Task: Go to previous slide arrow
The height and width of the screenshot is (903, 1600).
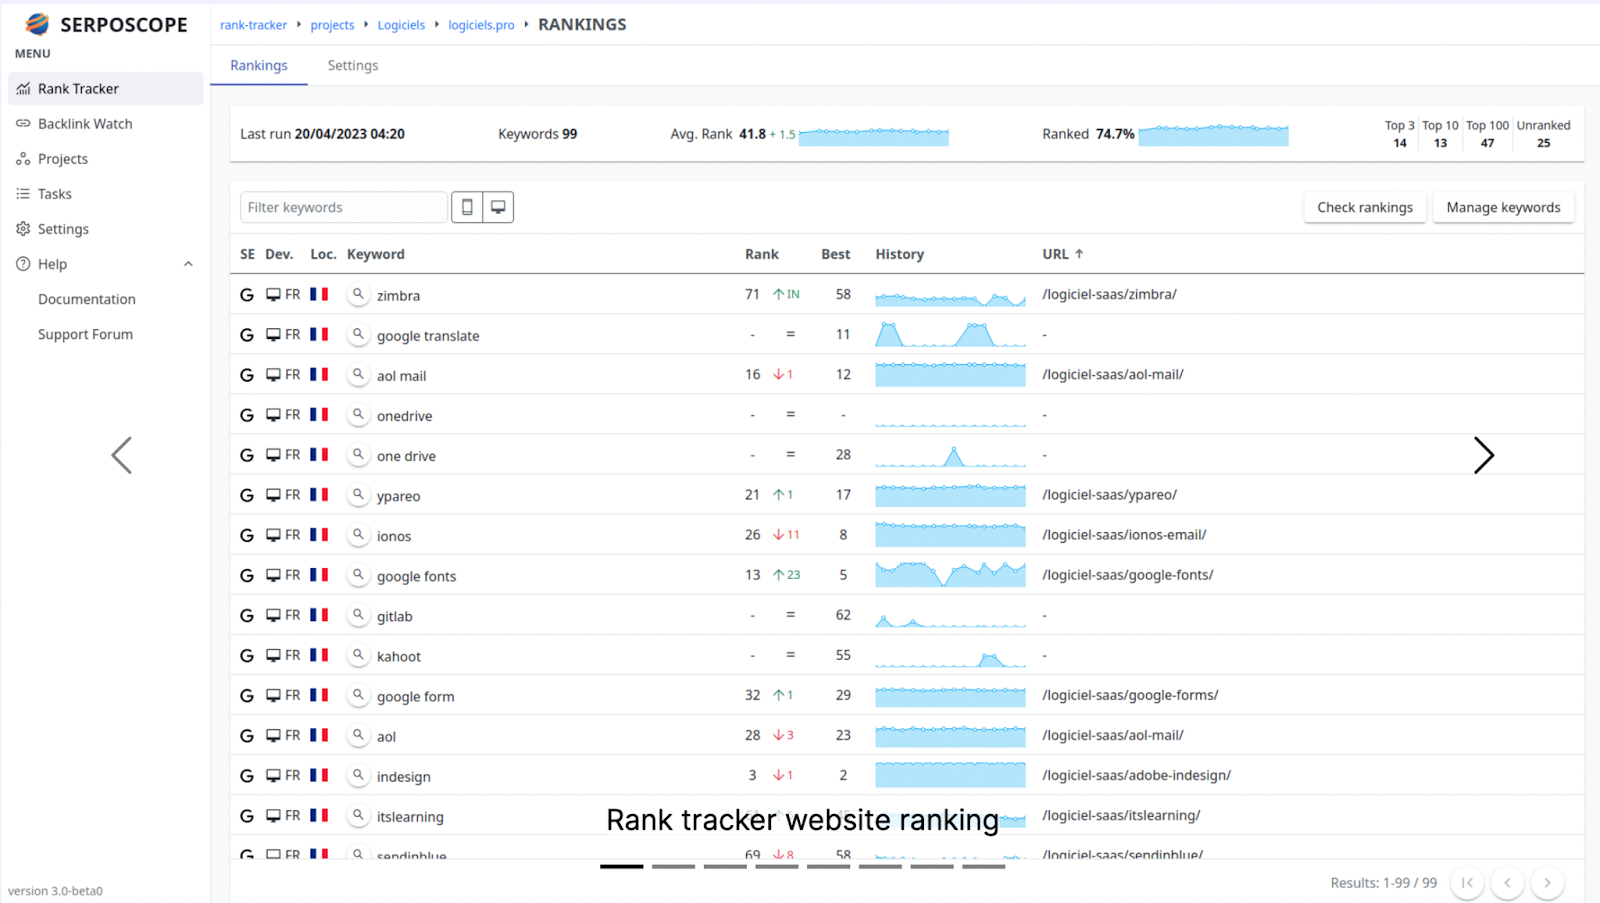Action: (x=122, y=455)
